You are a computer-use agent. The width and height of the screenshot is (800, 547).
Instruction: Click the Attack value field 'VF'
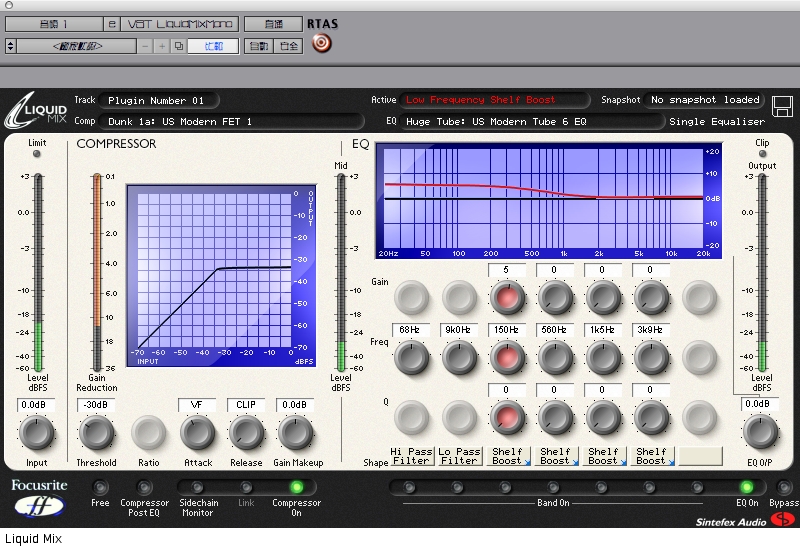tap(196, 405)
